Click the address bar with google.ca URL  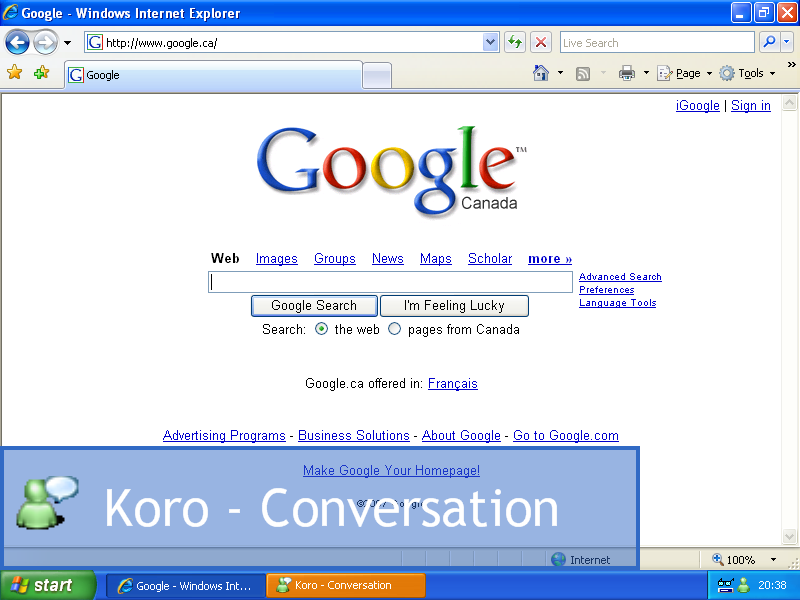284,42
